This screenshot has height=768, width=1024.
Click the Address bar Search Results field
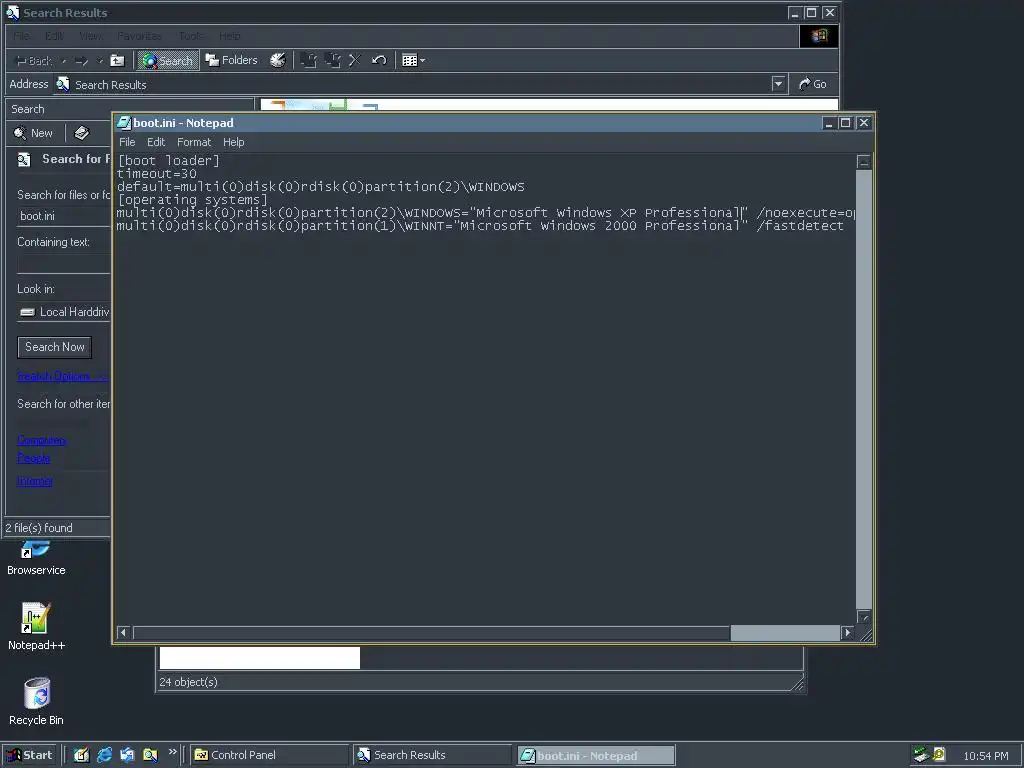pyautogui.click(x=413, y=84)
